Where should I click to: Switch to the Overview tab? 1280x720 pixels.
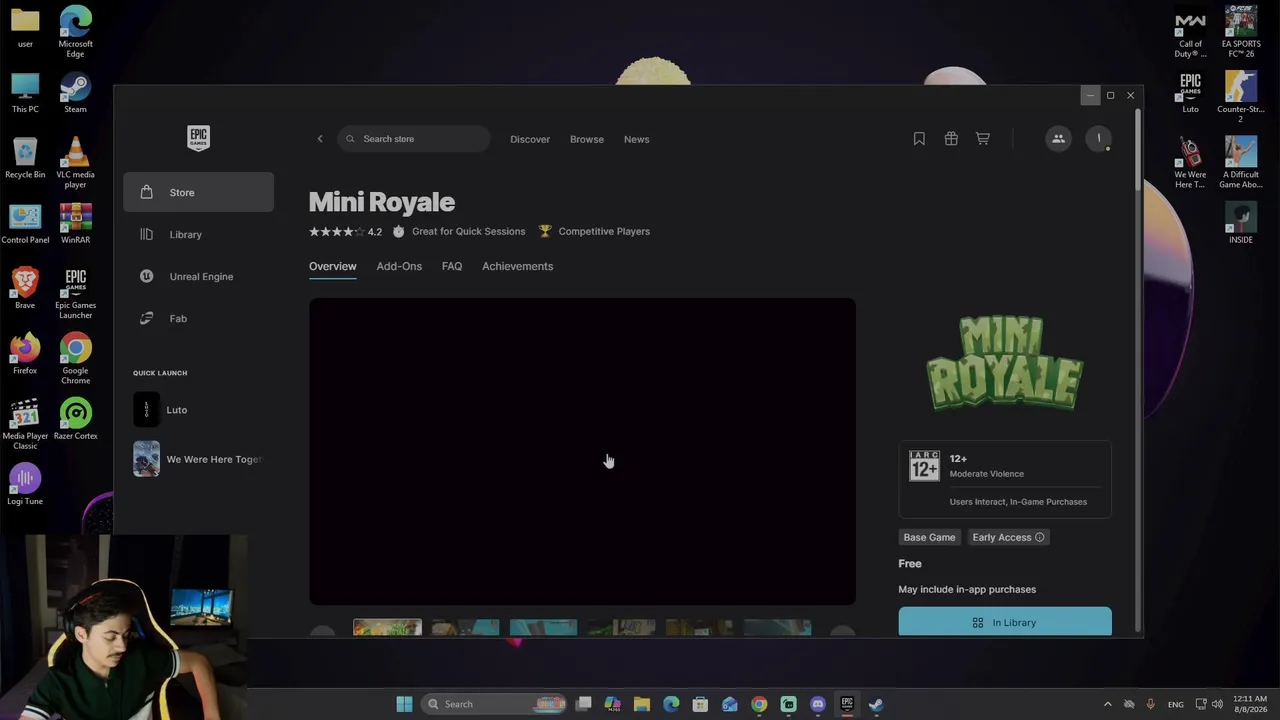(x=332, y=266)
